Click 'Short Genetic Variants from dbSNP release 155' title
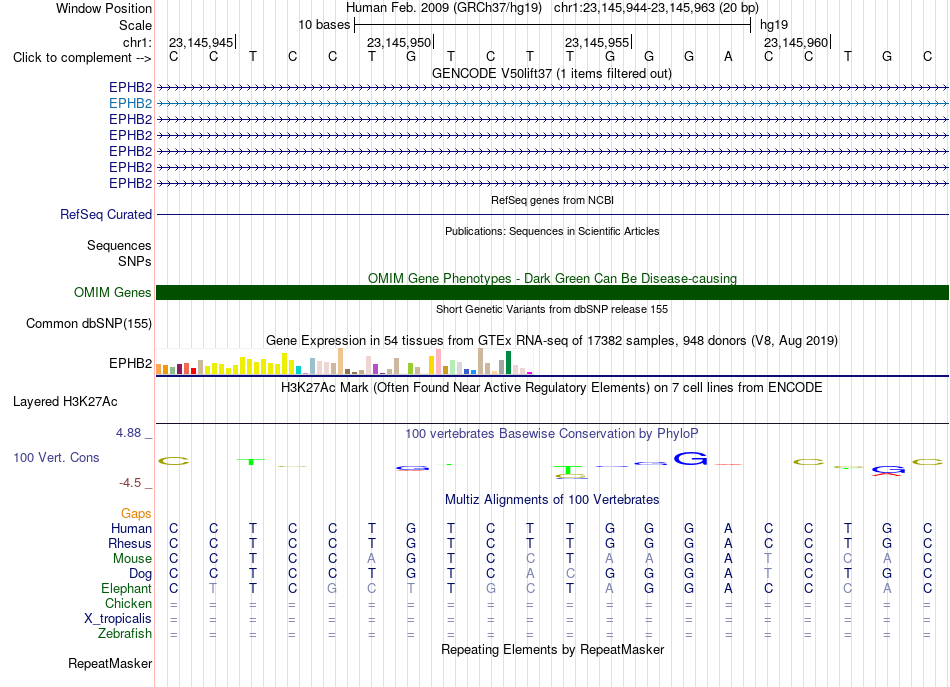Image resolution: width=950 pixels, height=687 pixels. click(x=552, y=309)
